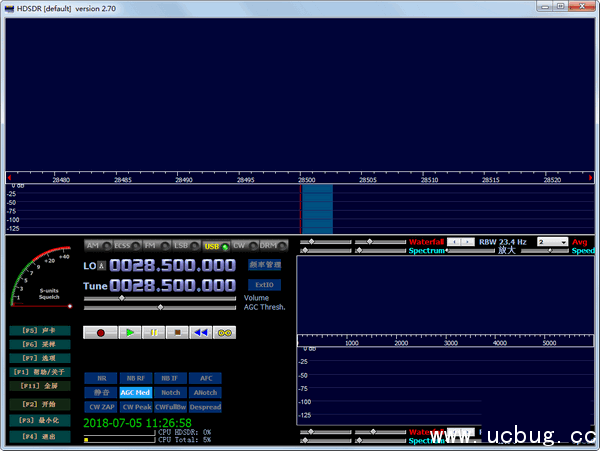
Task: Click the LO A selector icon
Action: (x=102, y=265)
